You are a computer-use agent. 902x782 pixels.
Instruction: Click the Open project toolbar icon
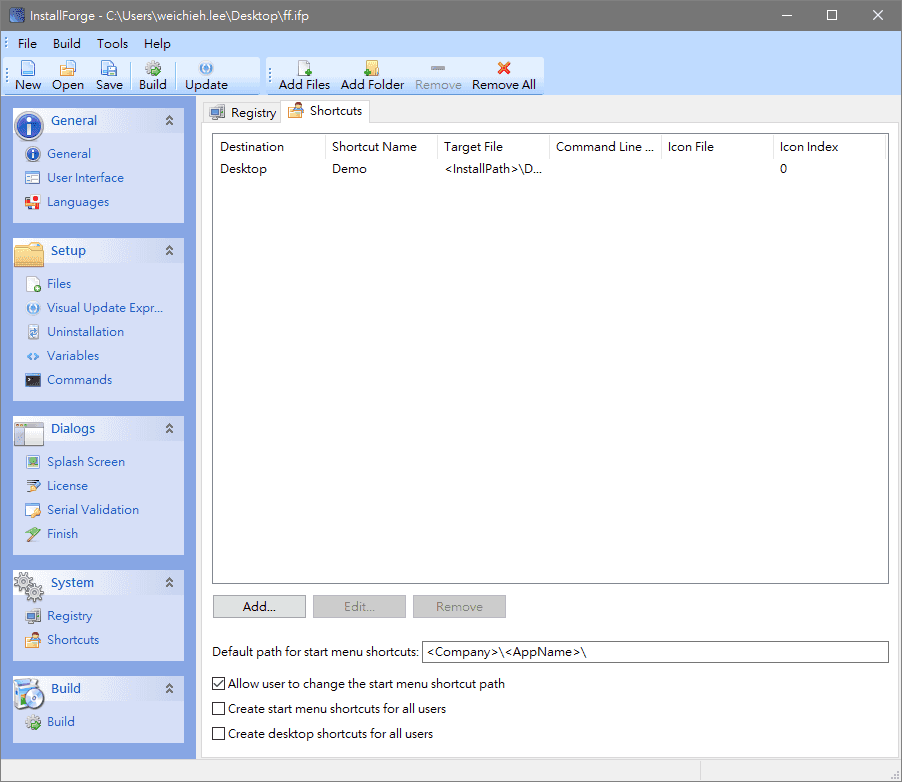67,68
